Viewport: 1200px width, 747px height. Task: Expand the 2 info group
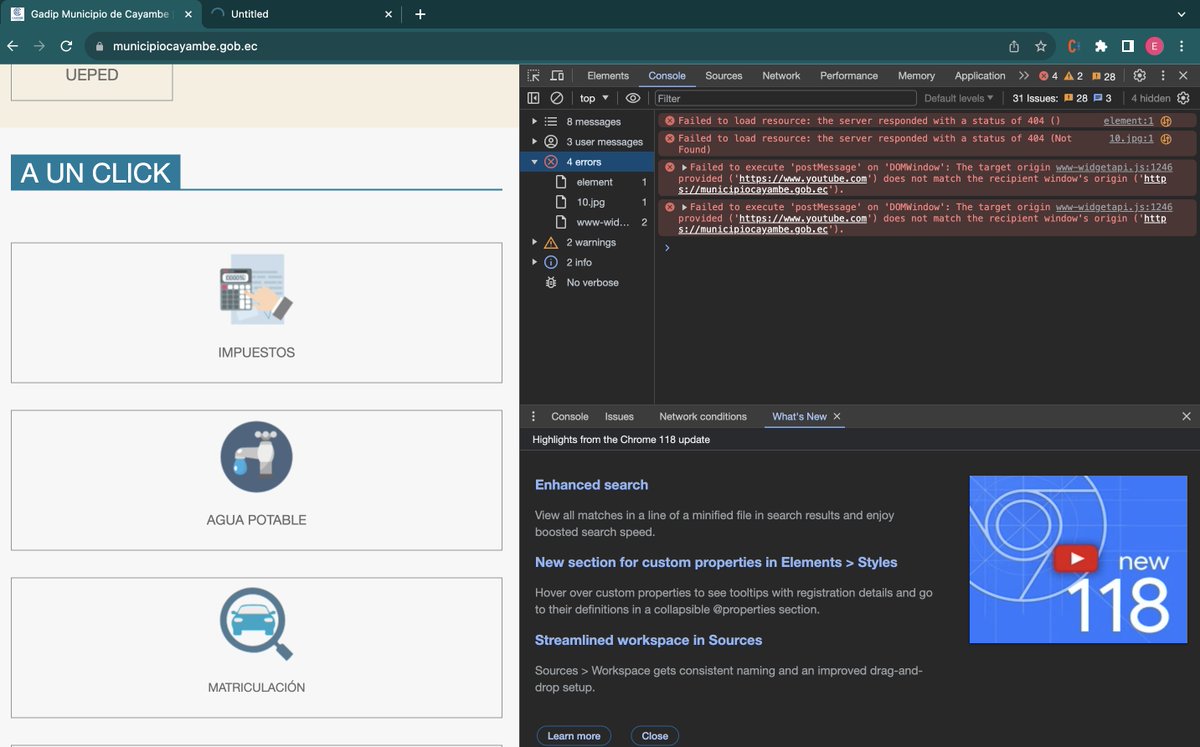(x=535, y=262)
